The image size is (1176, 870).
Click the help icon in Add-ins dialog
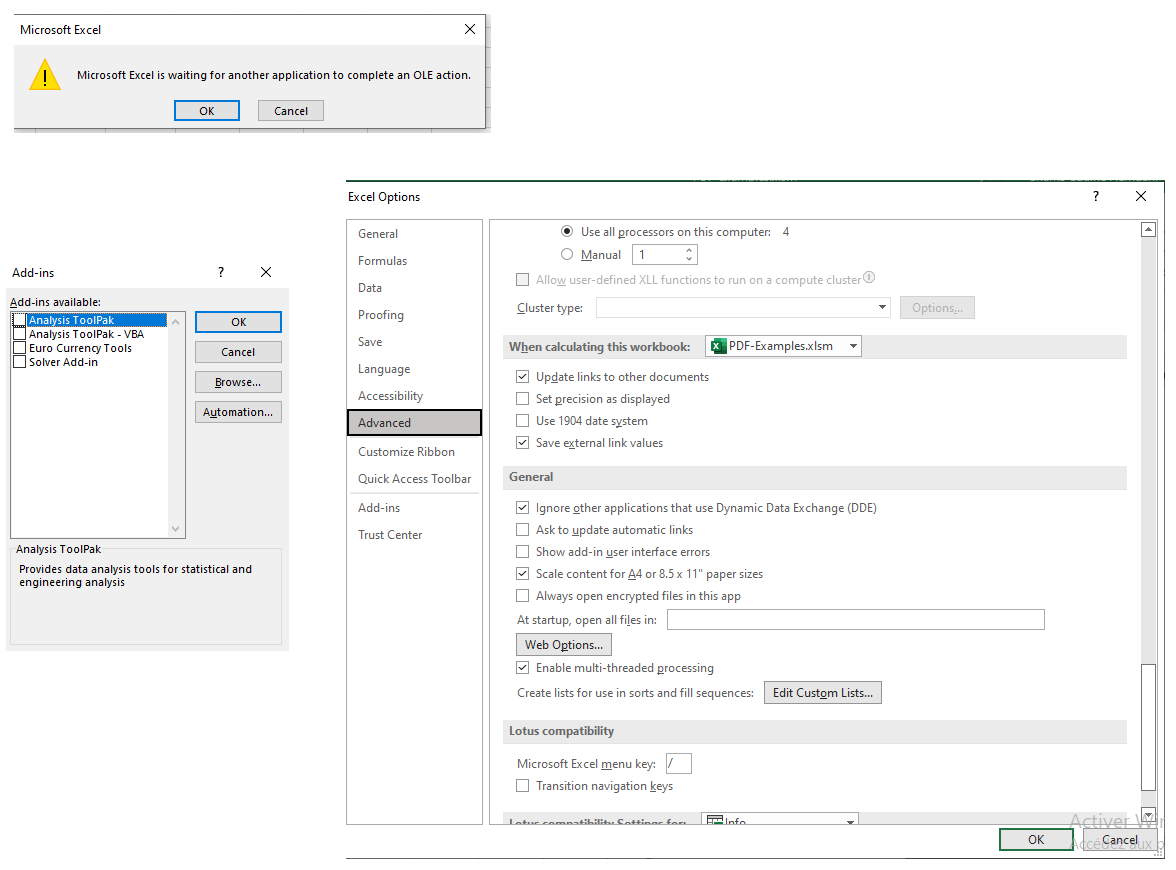[220, 272]
